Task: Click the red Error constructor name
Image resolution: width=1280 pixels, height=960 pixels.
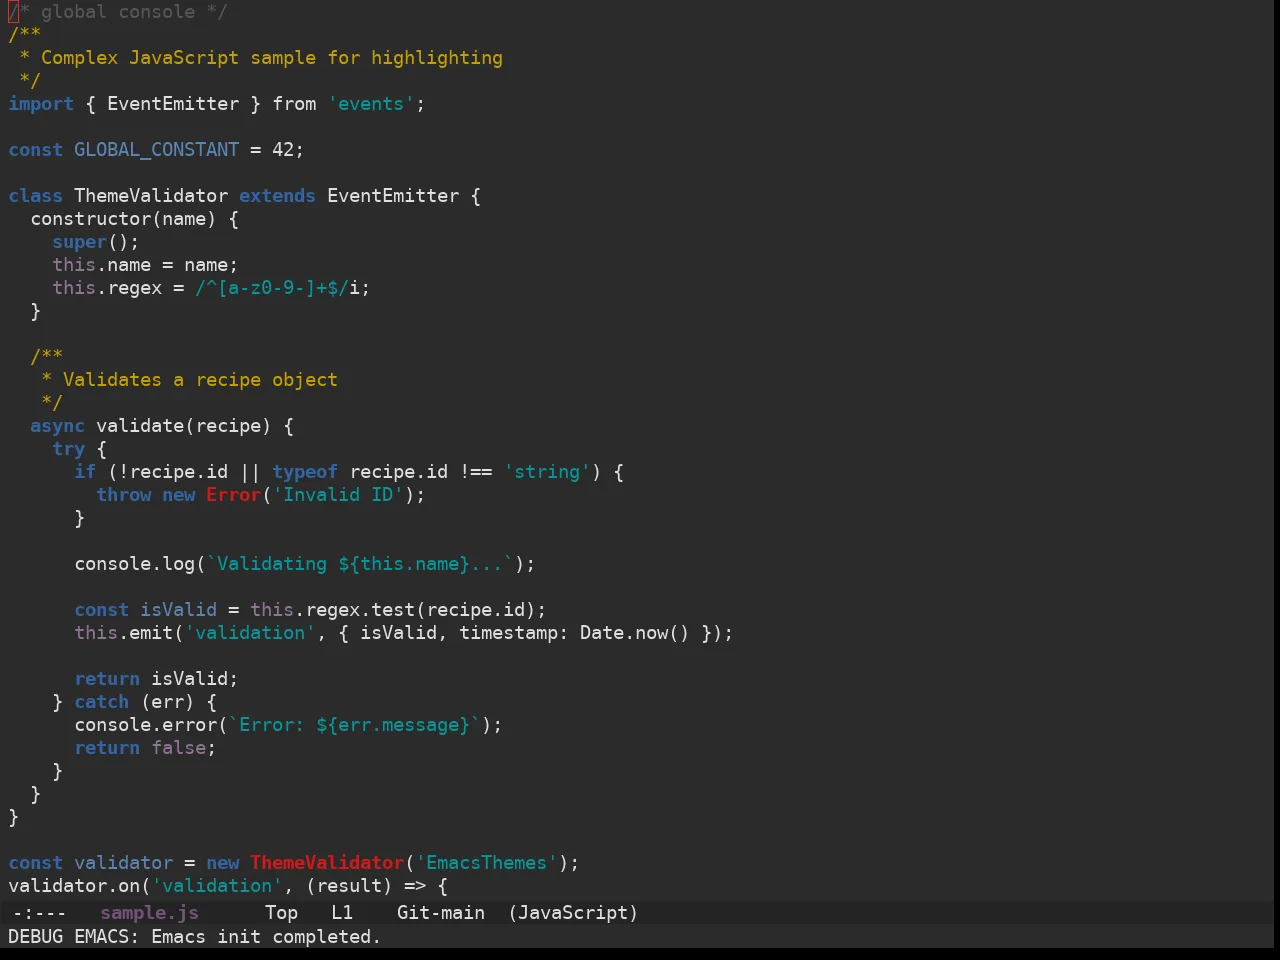Action: click(x=233, y=495)
